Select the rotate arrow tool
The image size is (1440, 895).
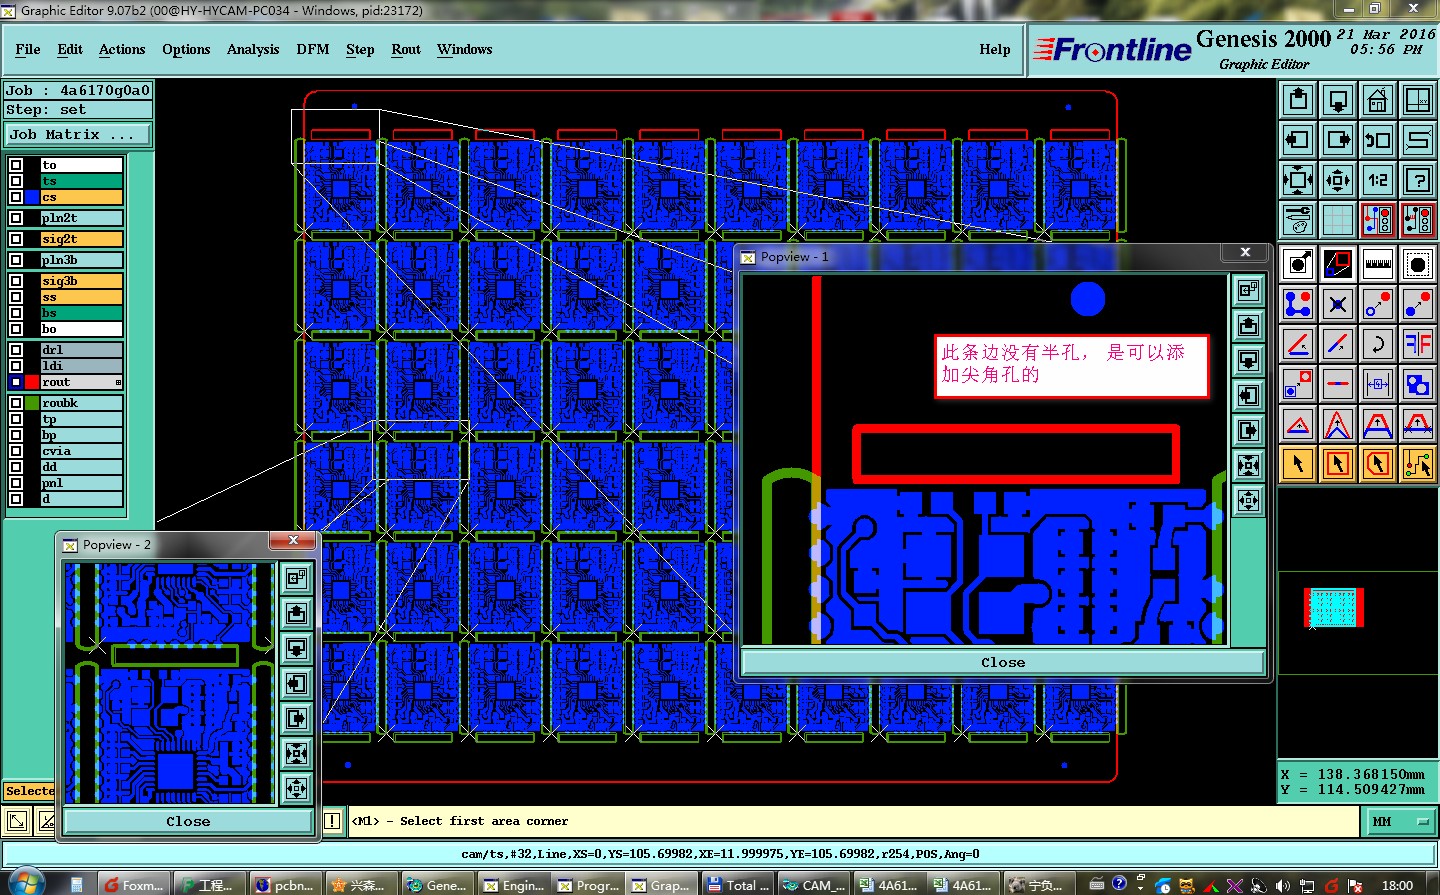[1378, 344]
